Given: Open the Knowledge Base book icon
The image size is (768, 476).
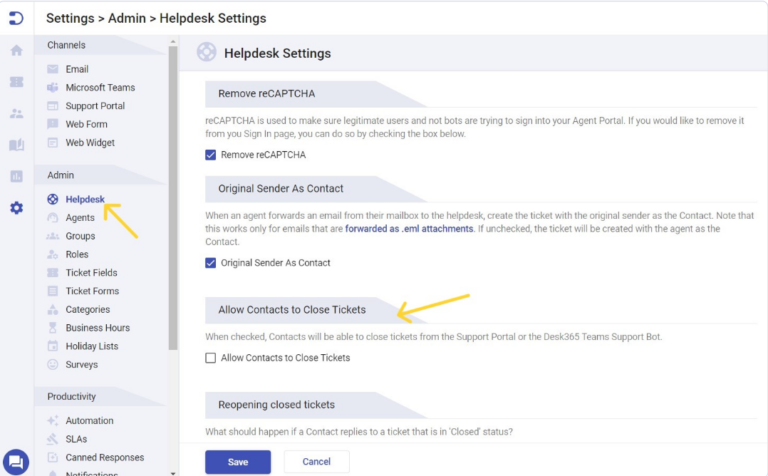Looking at the screenshot, I should (x=16, y=145).
